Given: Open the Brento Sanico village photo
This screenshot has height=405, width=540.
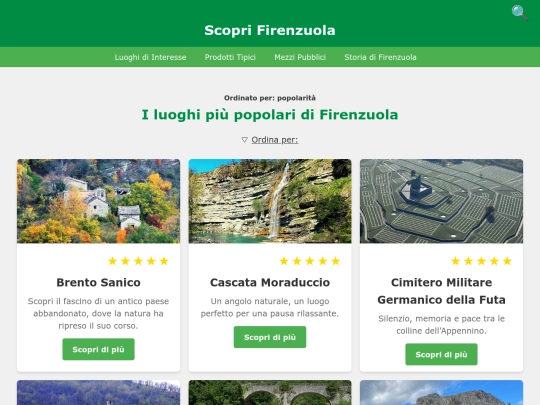Looking at the screenshot, I should (x=98, y=201).
